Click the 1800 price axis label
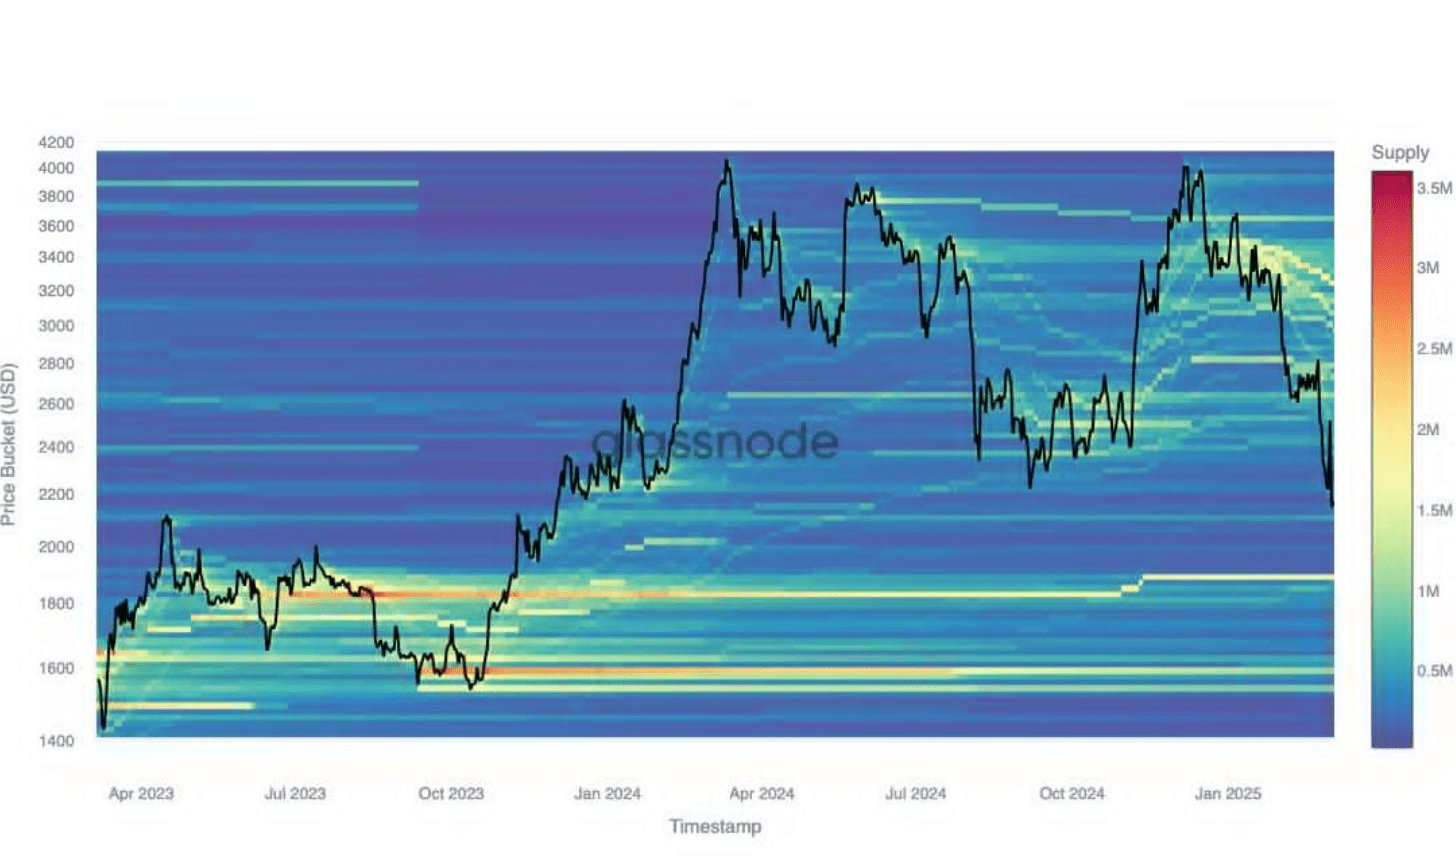Image resolution: width=1456 pixels, height=868 pixels. 56,604
